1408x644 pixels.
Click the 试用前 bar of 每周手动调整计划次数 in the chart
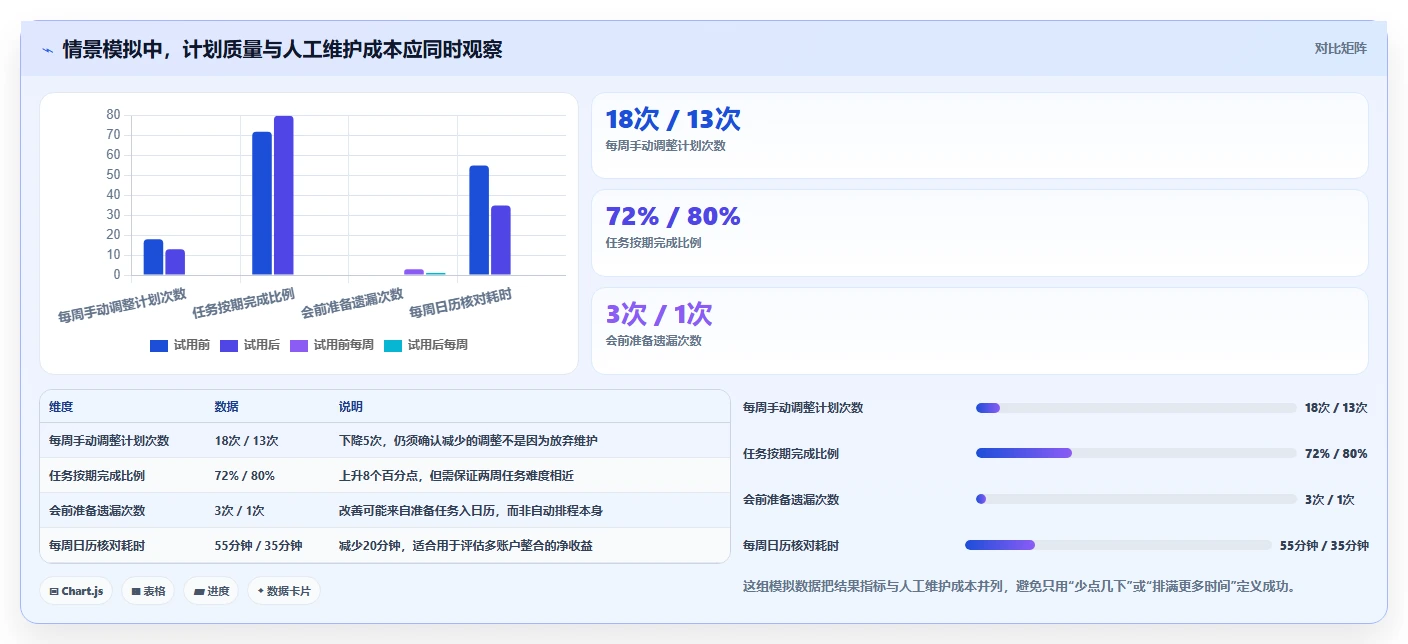click(153, 257)
